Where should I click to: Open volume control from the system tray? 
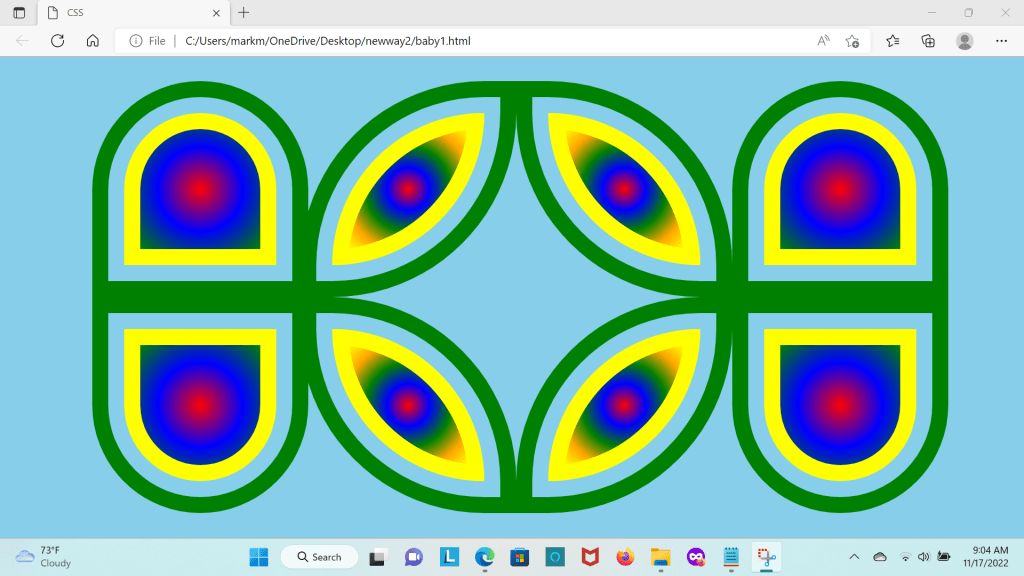point(923,557)
